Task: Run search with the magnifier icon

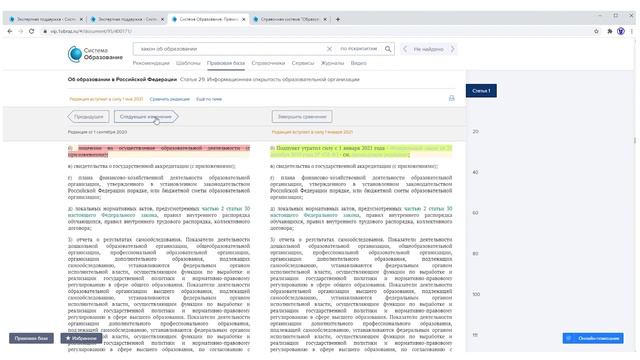Action: [x=388, y=49]
